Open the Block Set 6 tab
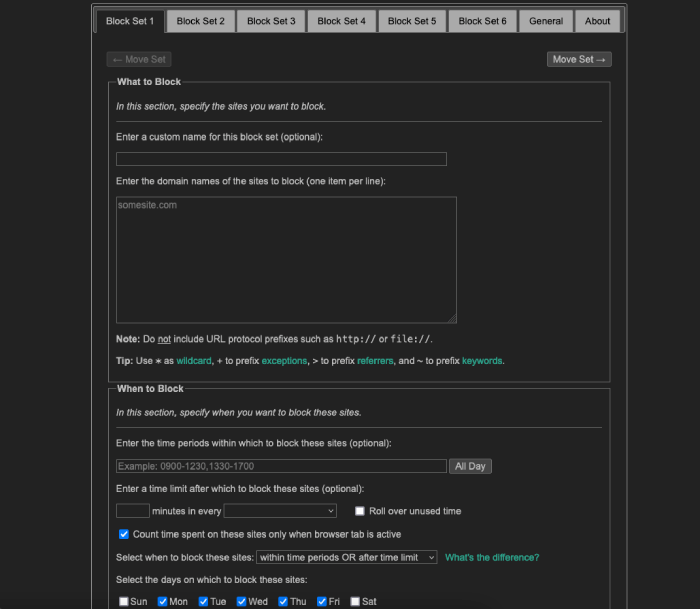The image size is (700, 609). tap(483, 21)
